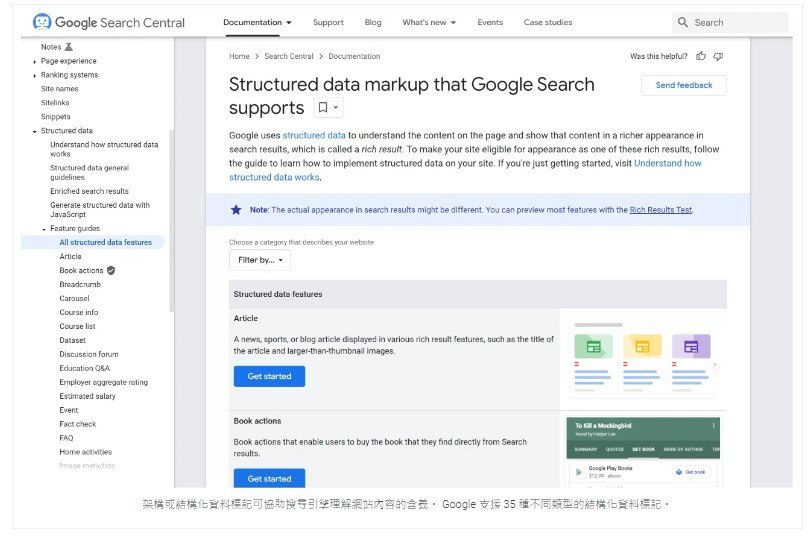The image size is (810, 536).
Task: Click the star icon in the note banner
Action: (x=236, y=210)
